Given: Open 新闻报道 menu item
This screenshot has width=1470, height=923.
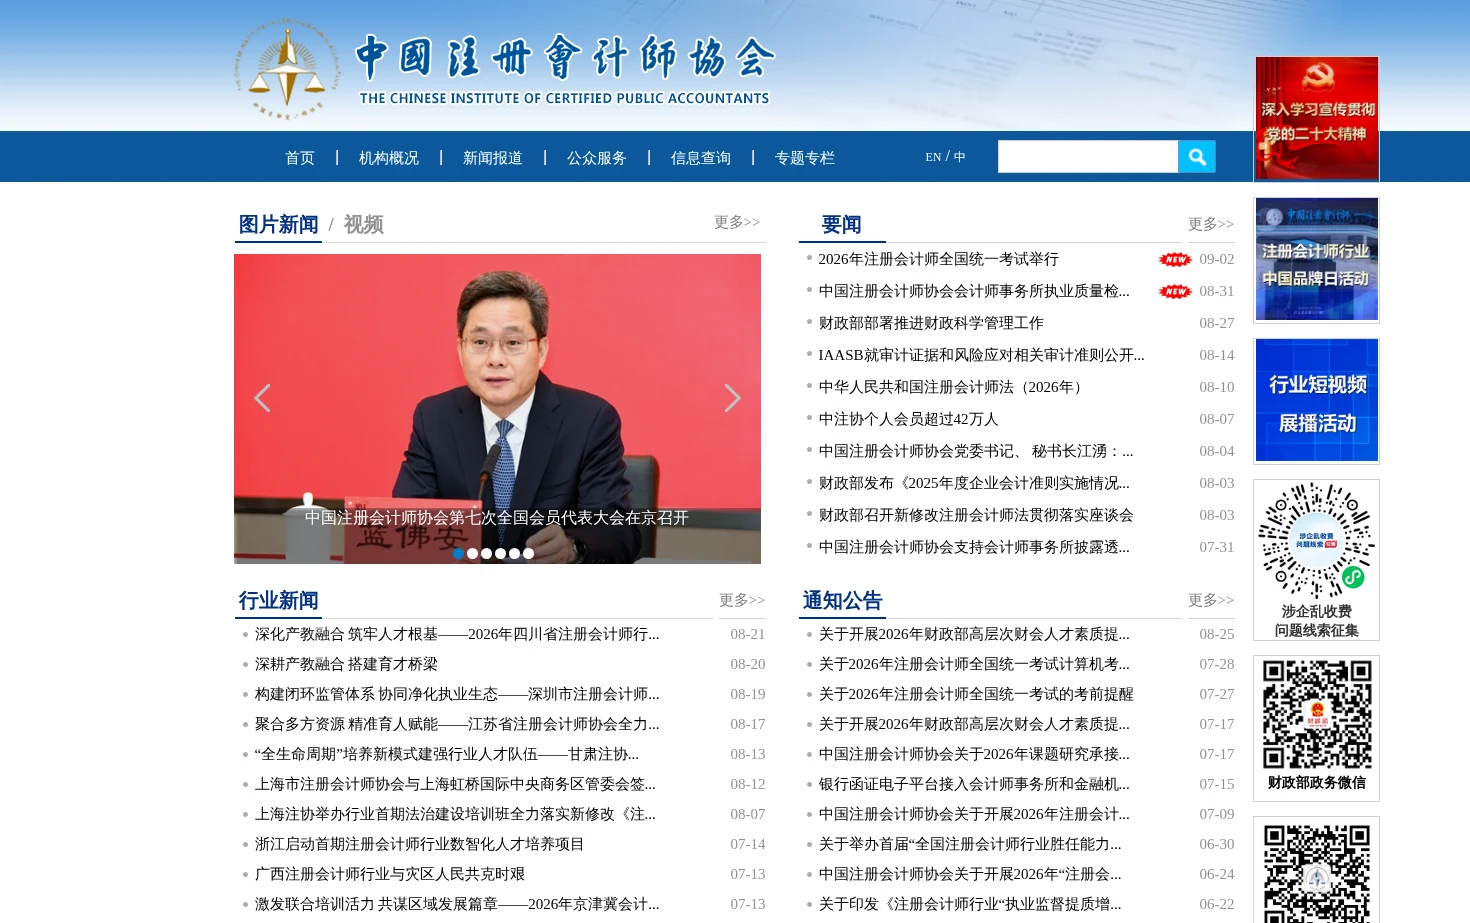Looking at the screenshot, I should 493,158.
